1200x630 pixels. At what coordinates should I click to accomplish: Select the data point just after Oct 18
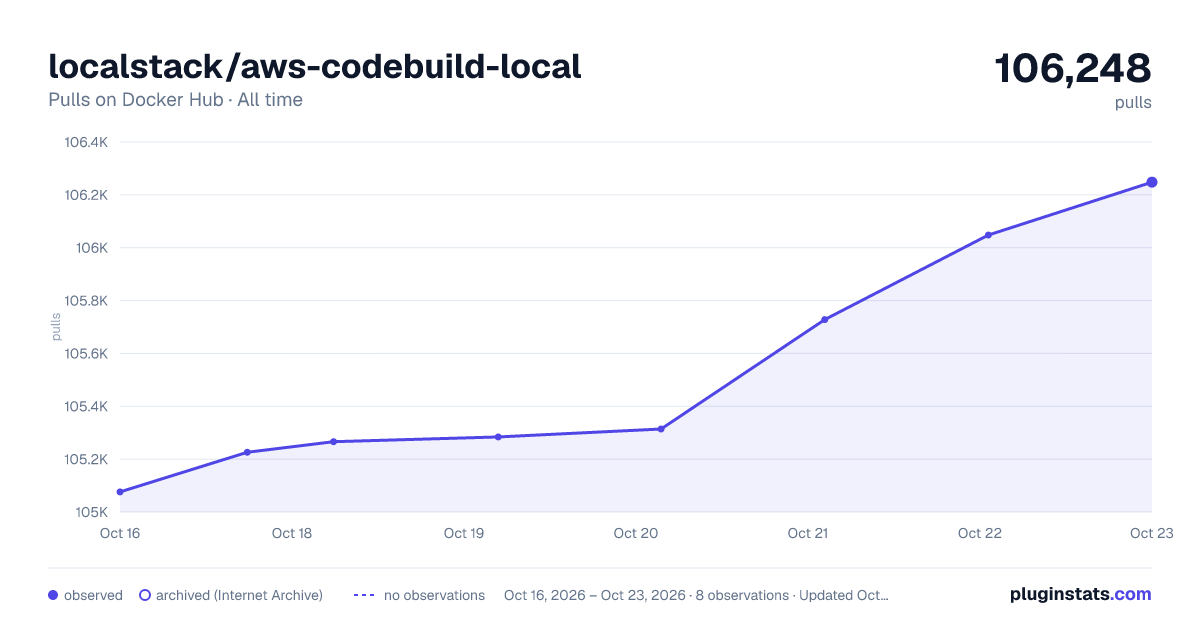pos(333,442)
